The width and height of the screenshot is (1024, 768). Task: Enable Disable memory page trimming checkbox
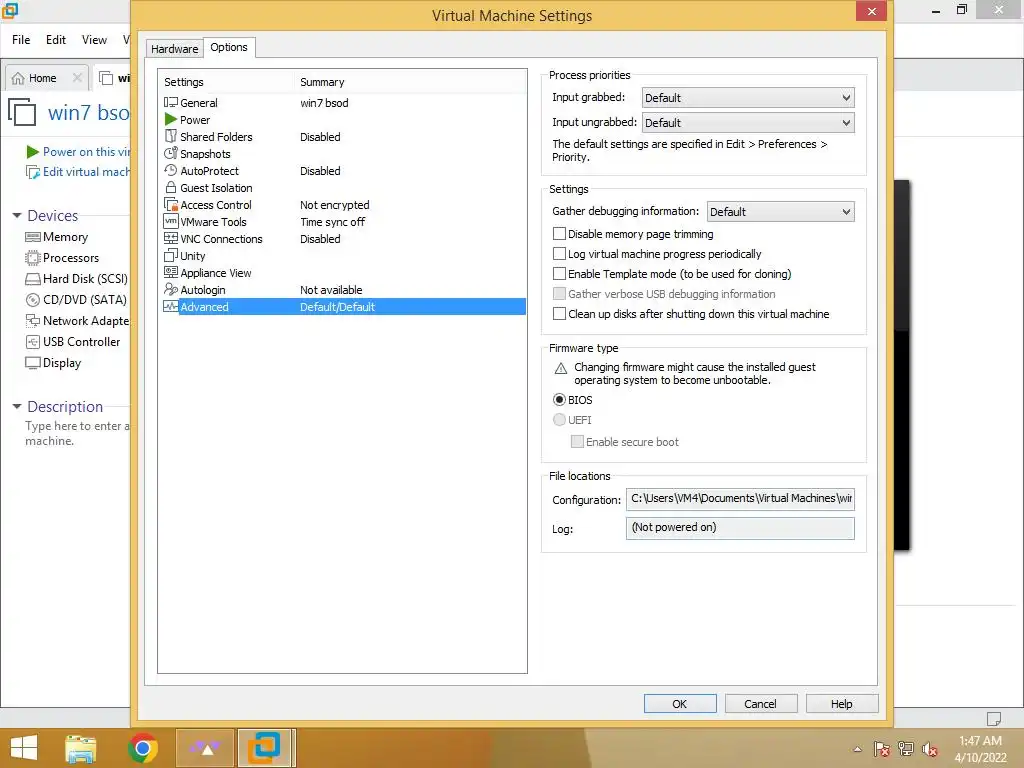[x=559, y=234]
